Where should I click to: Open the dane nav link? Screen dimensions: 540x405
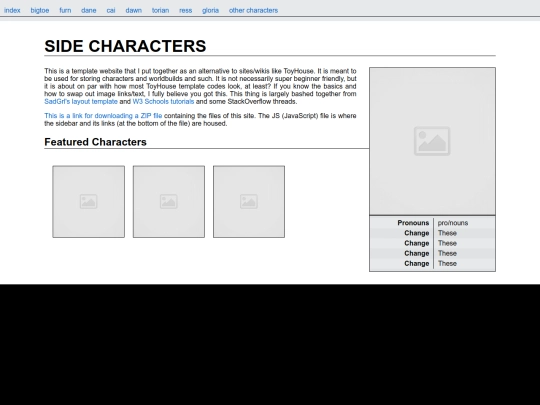89,10
